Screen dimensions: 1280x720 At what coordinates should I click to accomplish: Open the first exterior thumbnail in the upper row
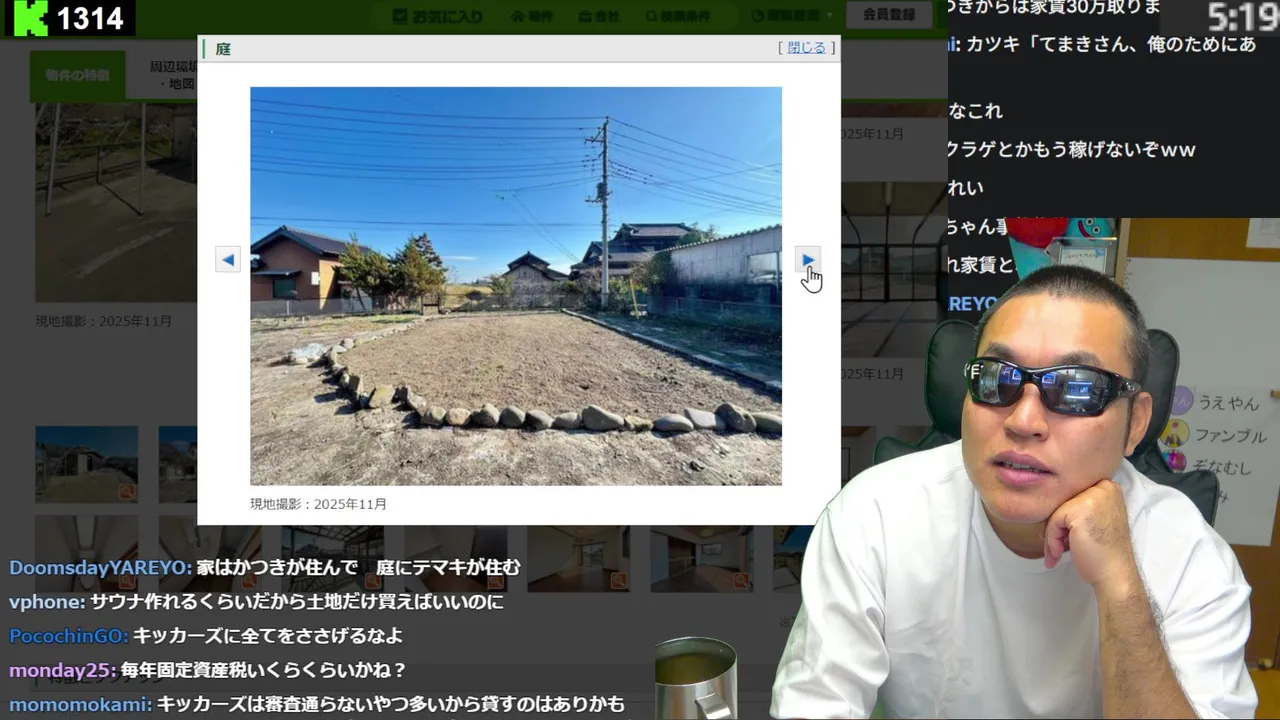pos(86,464)
